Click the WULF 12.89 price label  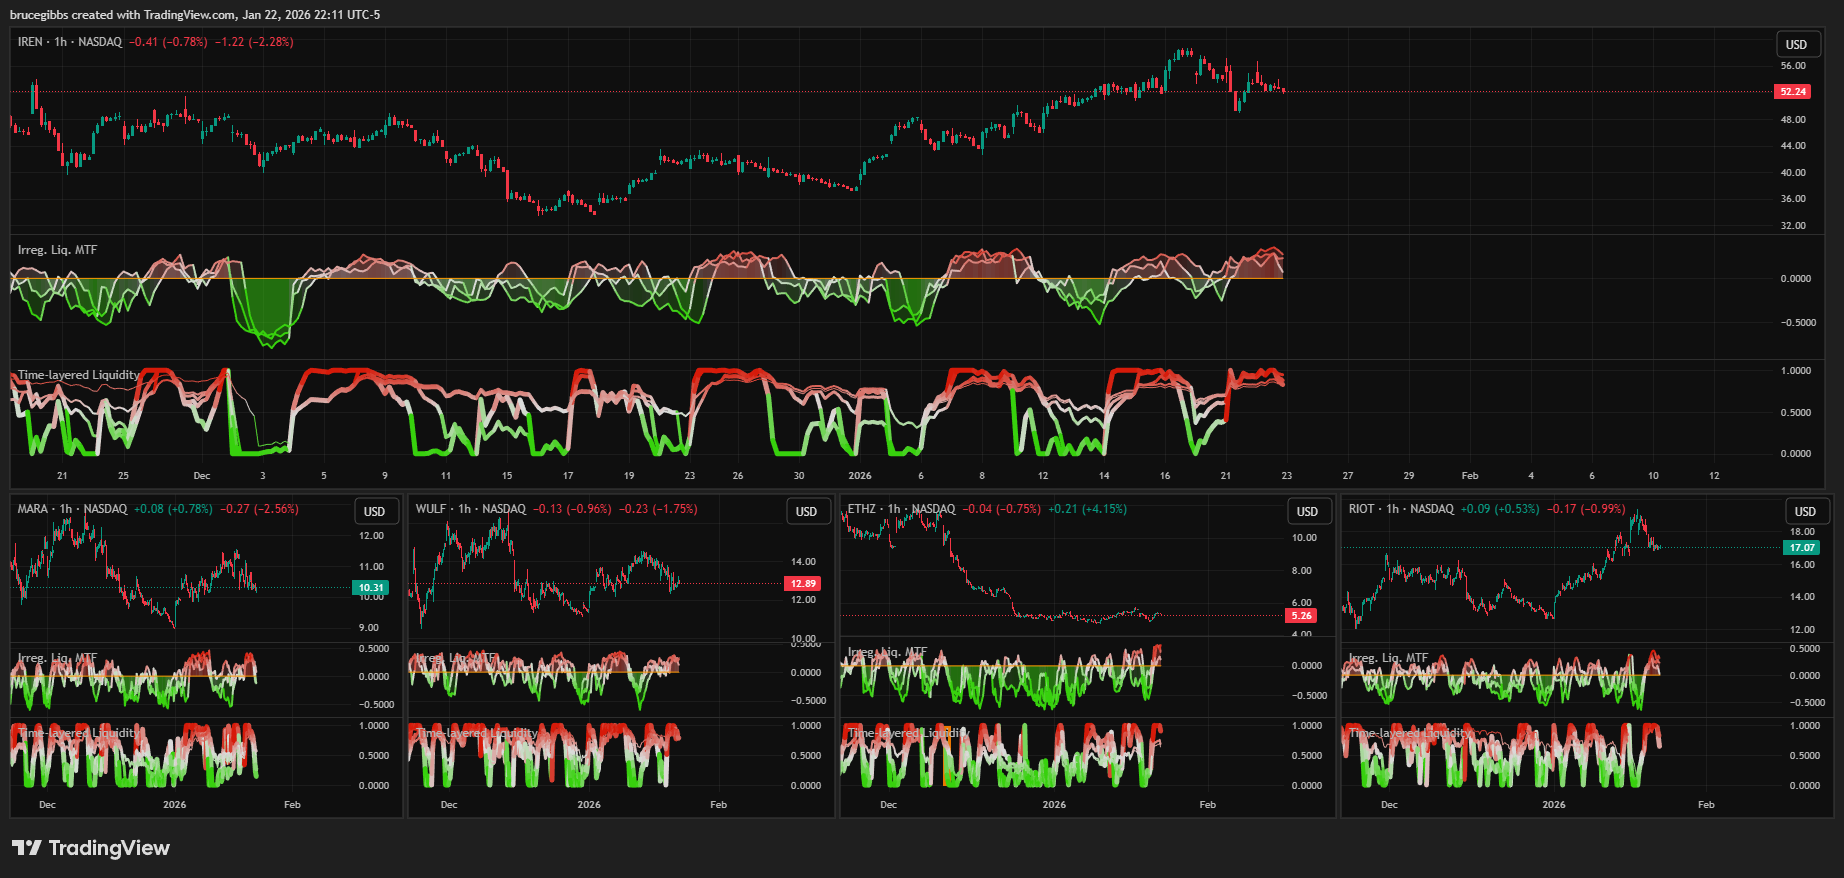coord(803,583)
